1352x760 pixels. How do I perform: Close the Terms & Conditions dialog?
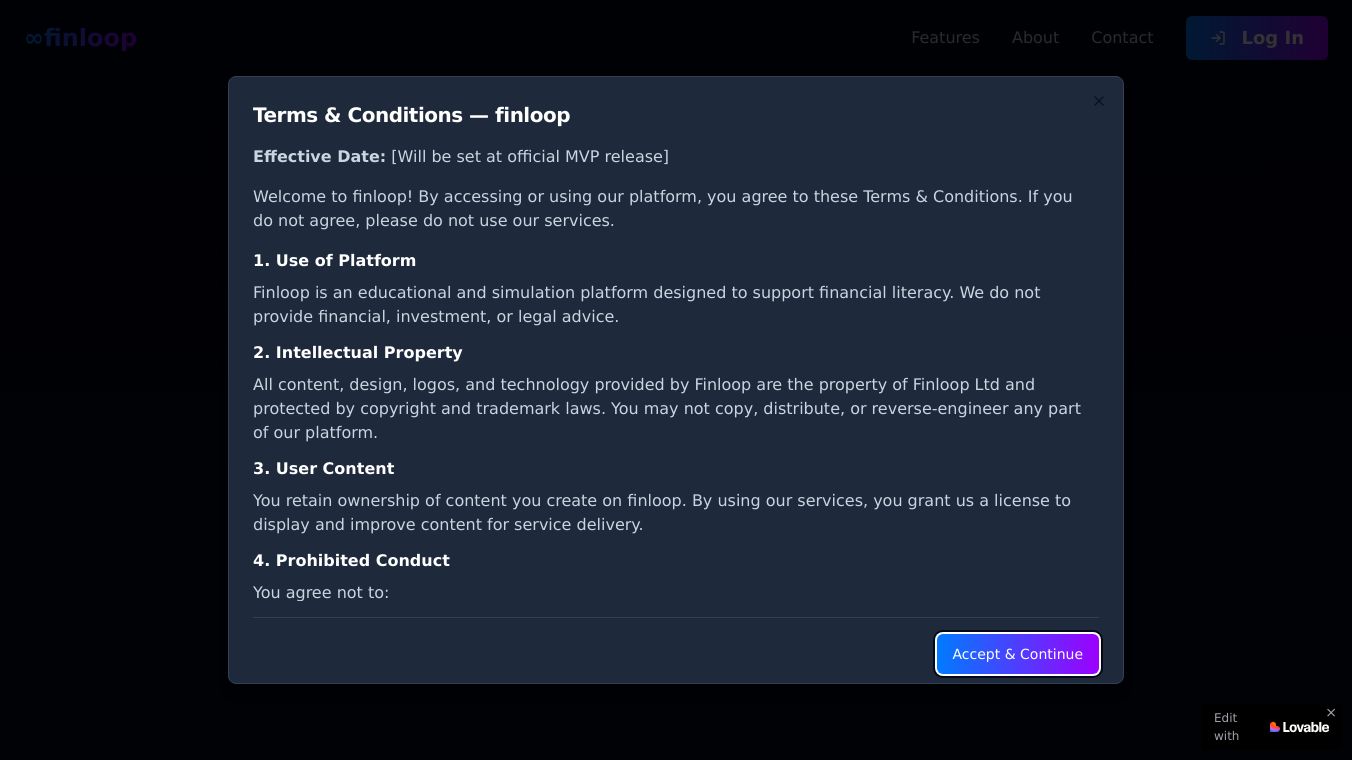(x=1099, y=101)
